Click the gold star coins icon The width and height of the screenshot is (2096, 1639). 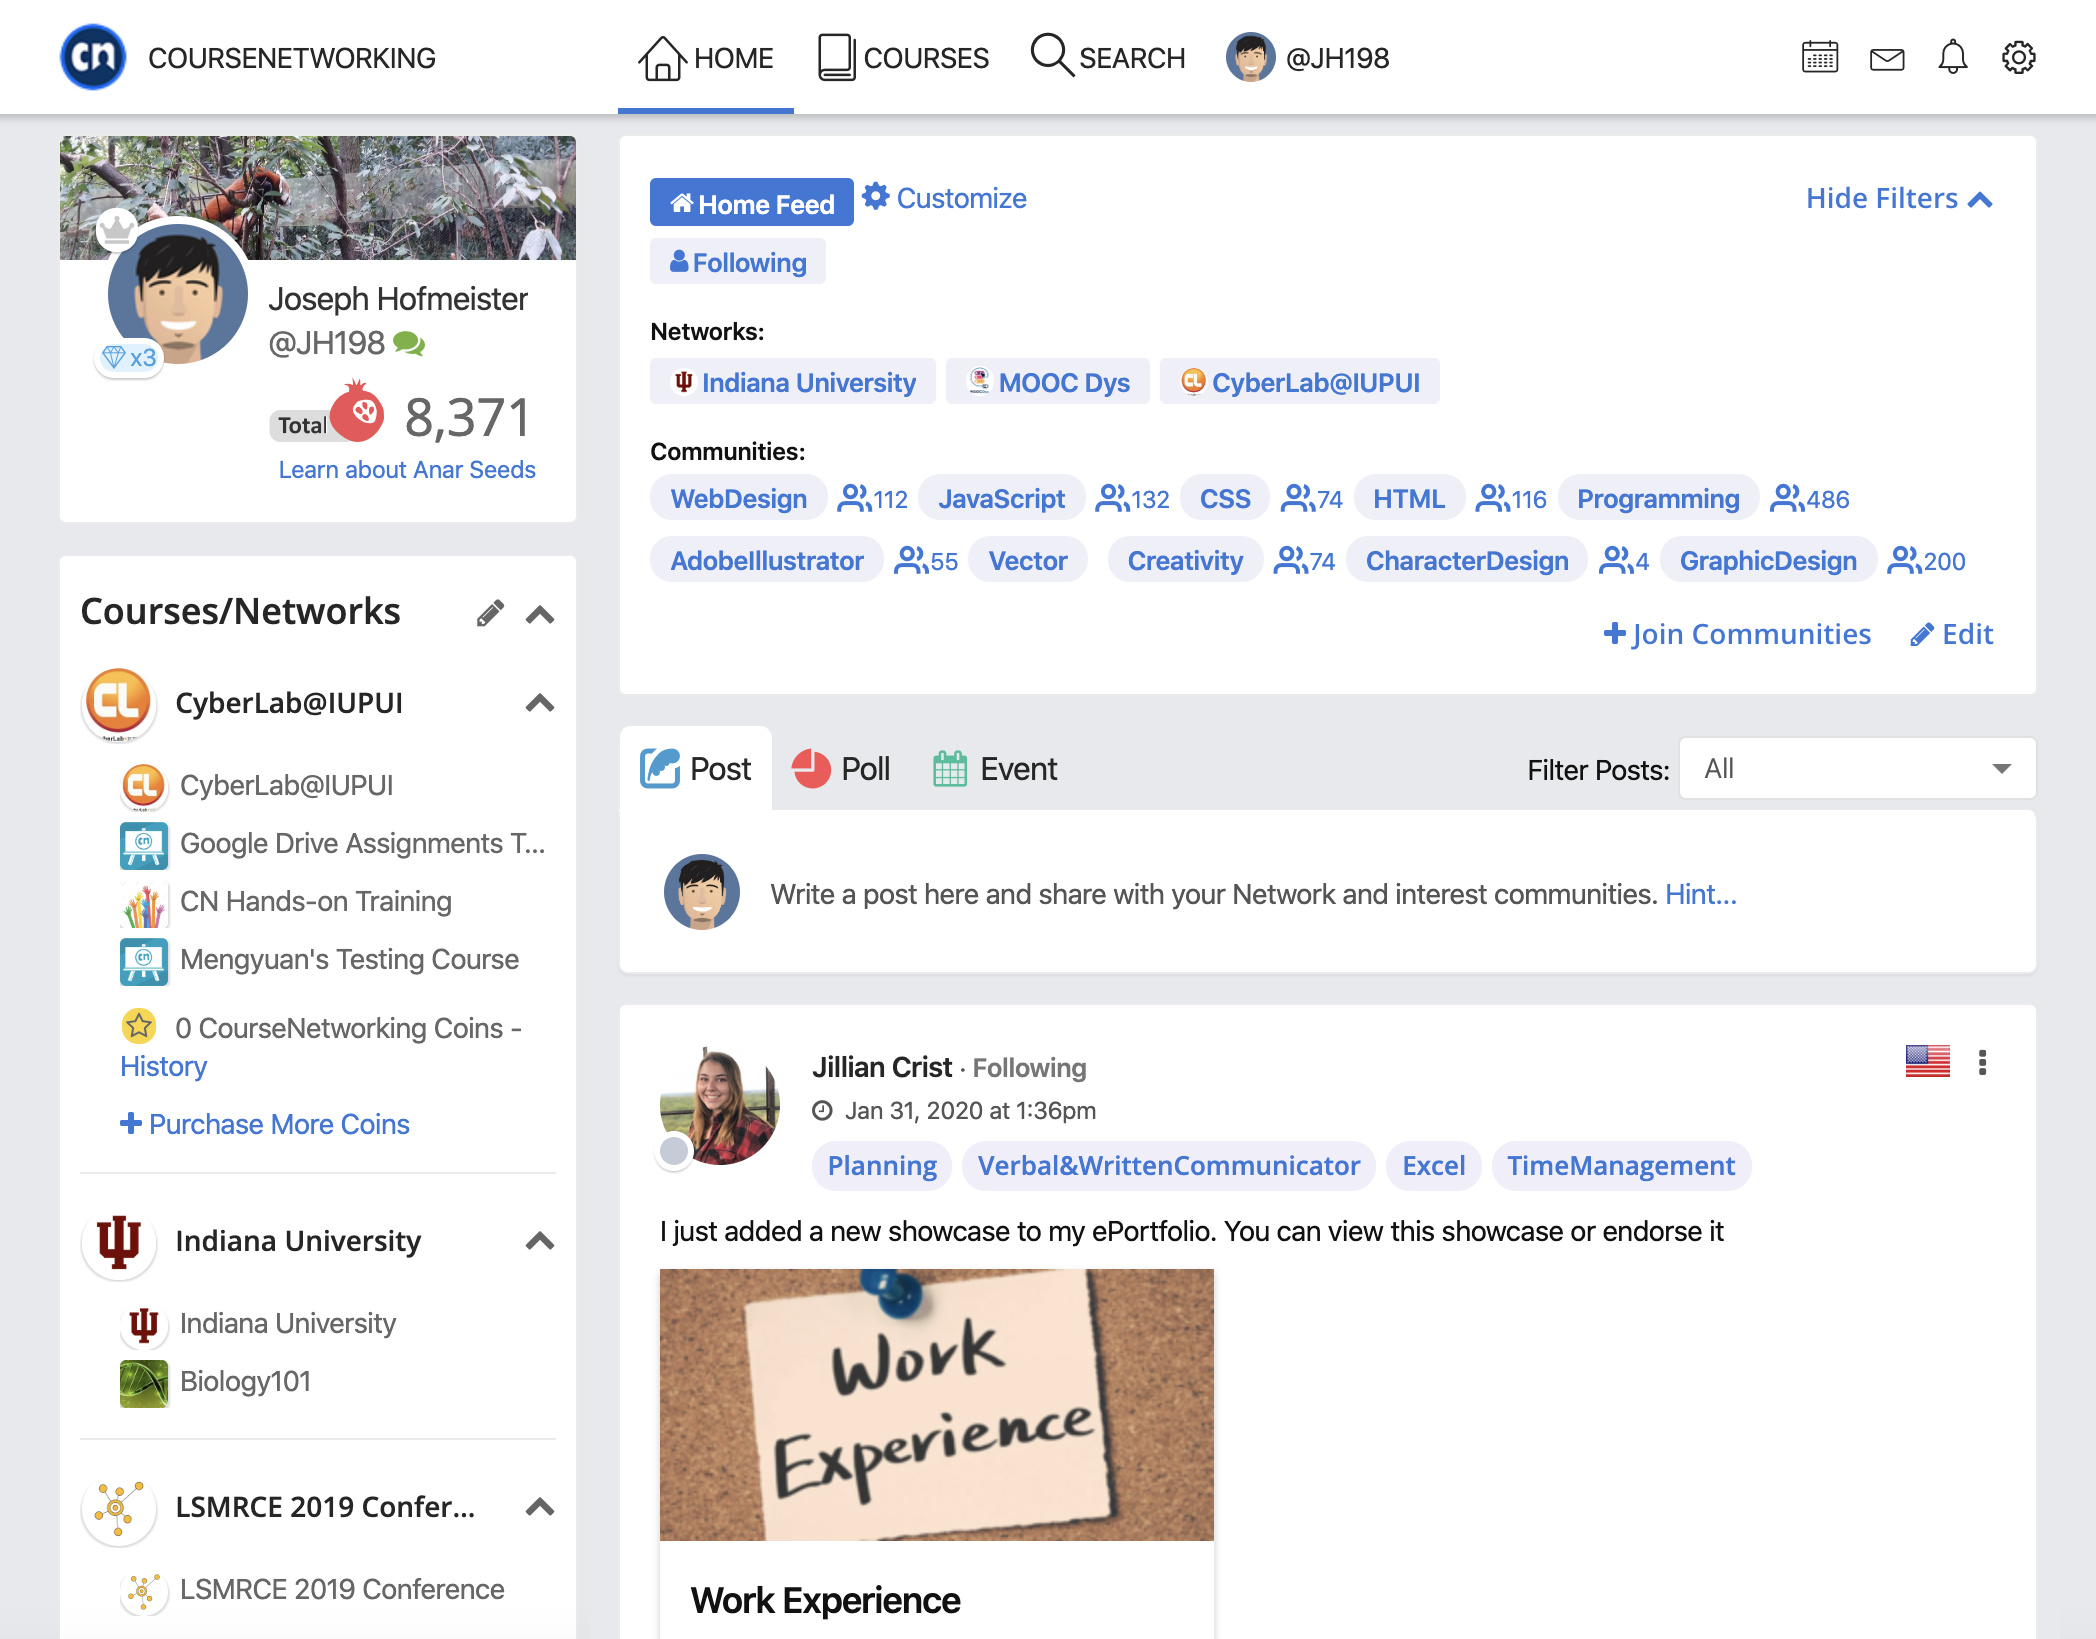(x=138, y=1026)
